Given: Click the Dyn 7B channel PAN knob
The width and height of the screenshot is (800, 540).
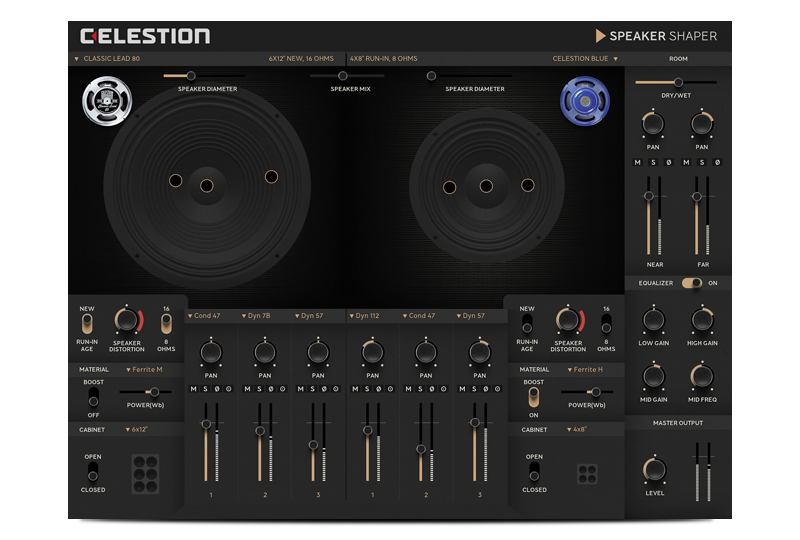Looking at the screenshot, I should (x=265, y=352).
